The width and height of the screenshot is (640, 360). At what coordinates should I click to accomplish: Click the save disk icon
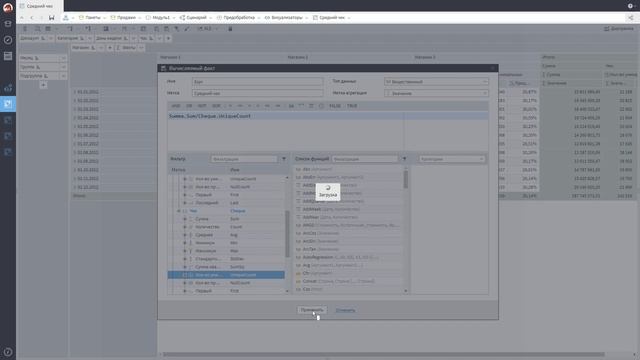[x=51, y=18]
